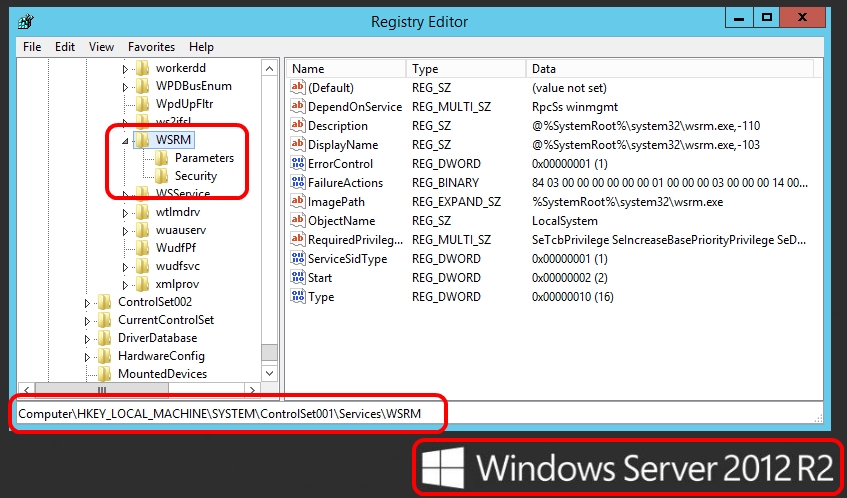Click the WSRM key folder icon
This screenshot has height=498, width=847.
pyautogui.click(x=142, y=140)
